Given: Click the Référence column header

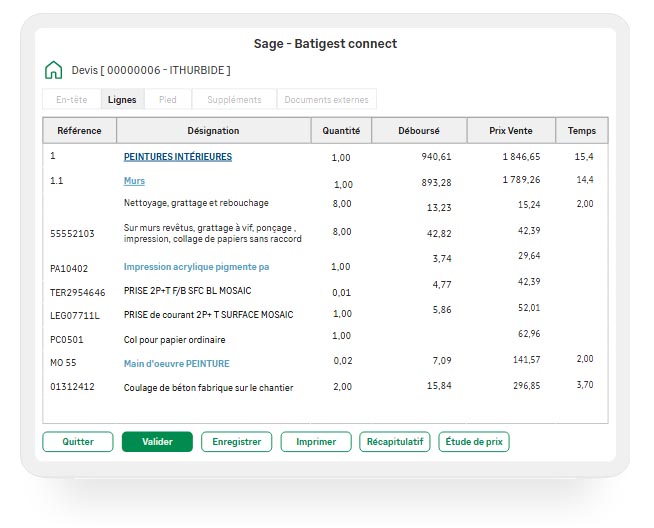Looking at the screenshot, I should pyautogui.click(x=79, y=131).
